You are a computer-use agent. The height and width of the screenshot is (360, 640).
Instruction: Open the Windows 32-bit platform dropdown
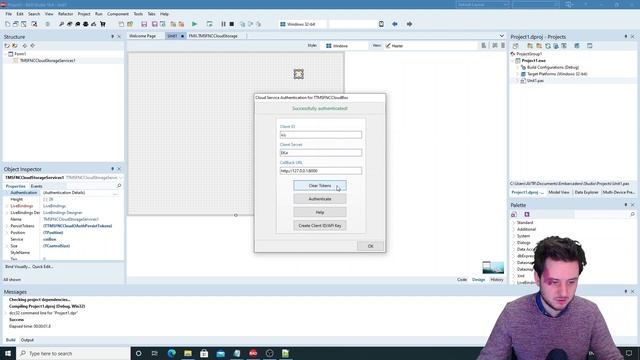302,24
